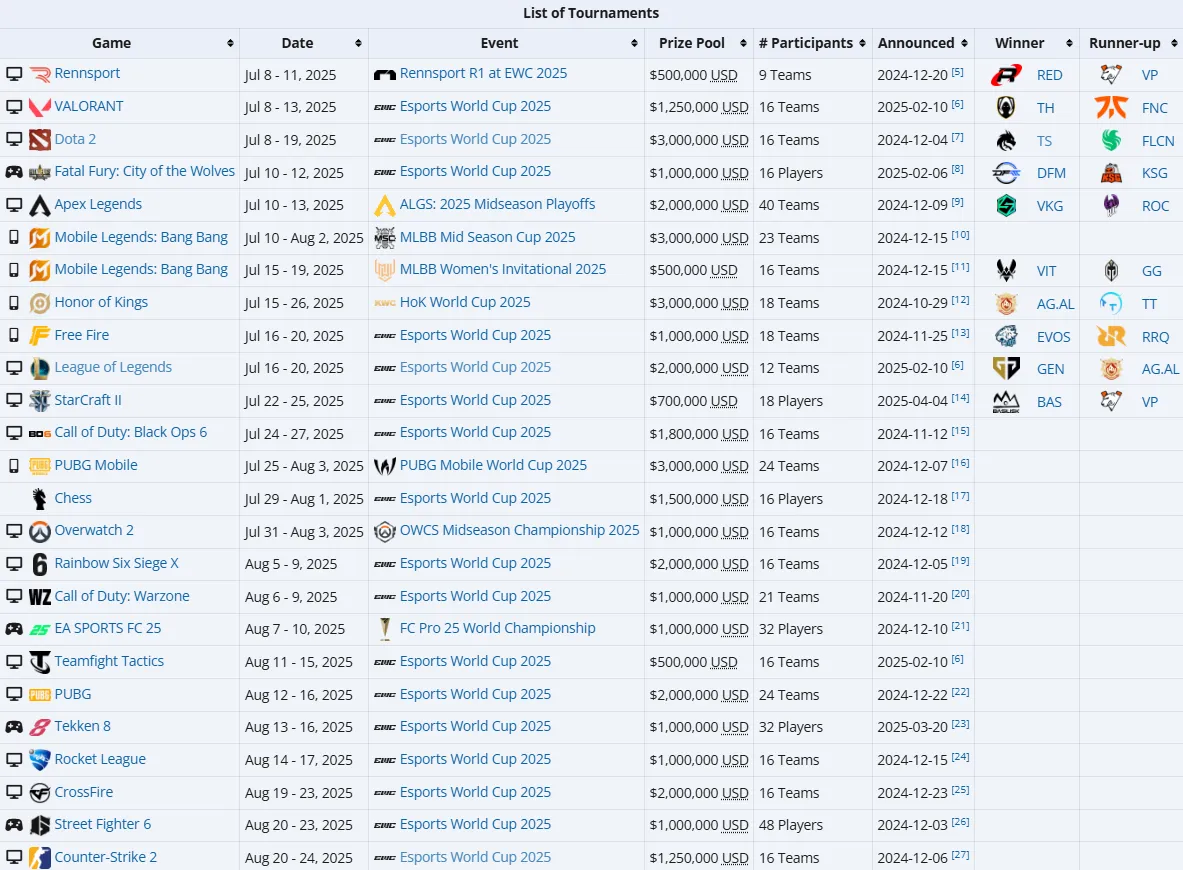Viewport: 1183px width, 870px height.
Task: Select the "Jul 29 - Aug 1, 2025" date cell
Action: tap(303, 499)
